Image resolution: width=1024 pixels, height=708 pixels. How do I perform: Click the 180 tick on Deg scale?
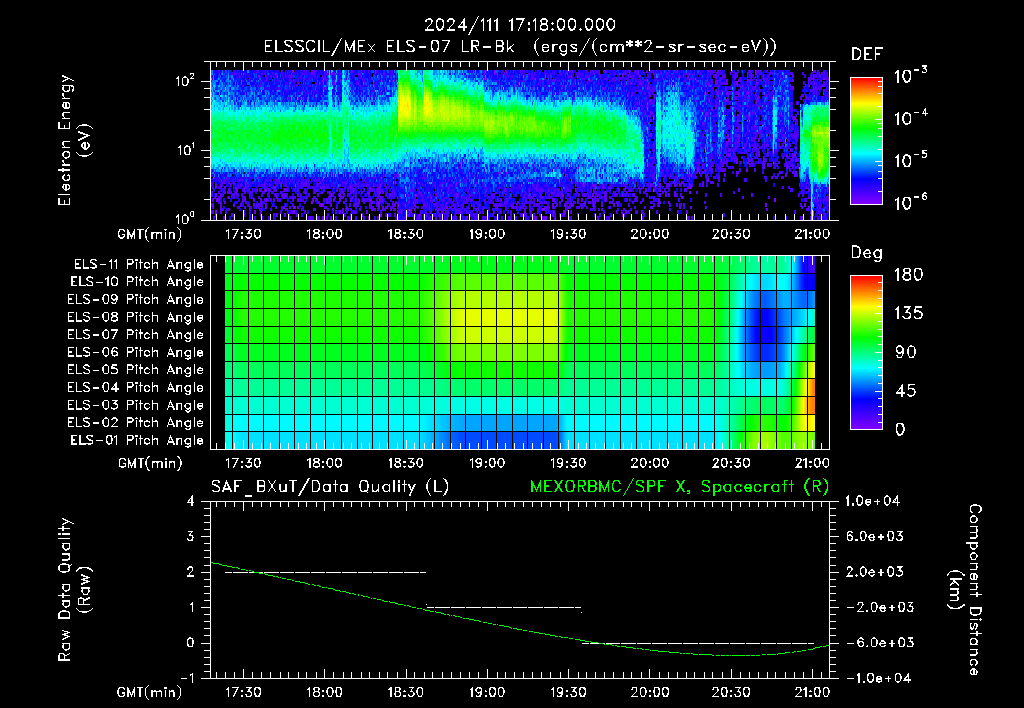coord(908,274)
